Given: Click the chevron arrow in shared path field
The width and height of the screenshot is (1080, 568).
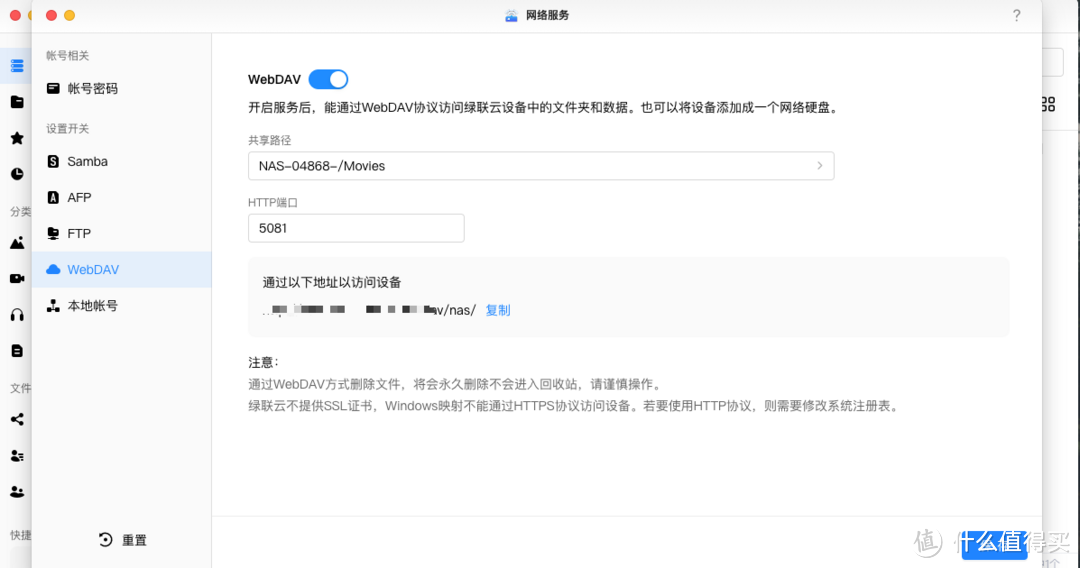Looking at the screenshot, I should tap(820, 166).
